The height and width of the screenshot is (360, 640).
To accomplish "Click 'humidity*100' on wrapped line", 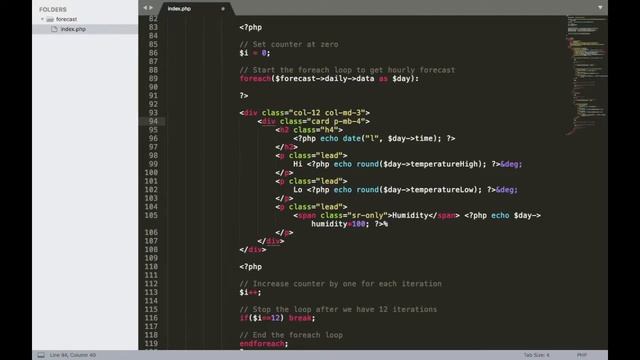I will [x=338, y=224].
